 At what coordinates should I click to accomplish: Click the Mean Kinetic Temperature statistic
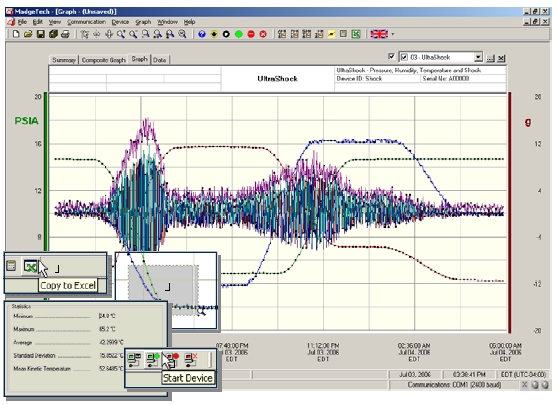click(68, 369)
